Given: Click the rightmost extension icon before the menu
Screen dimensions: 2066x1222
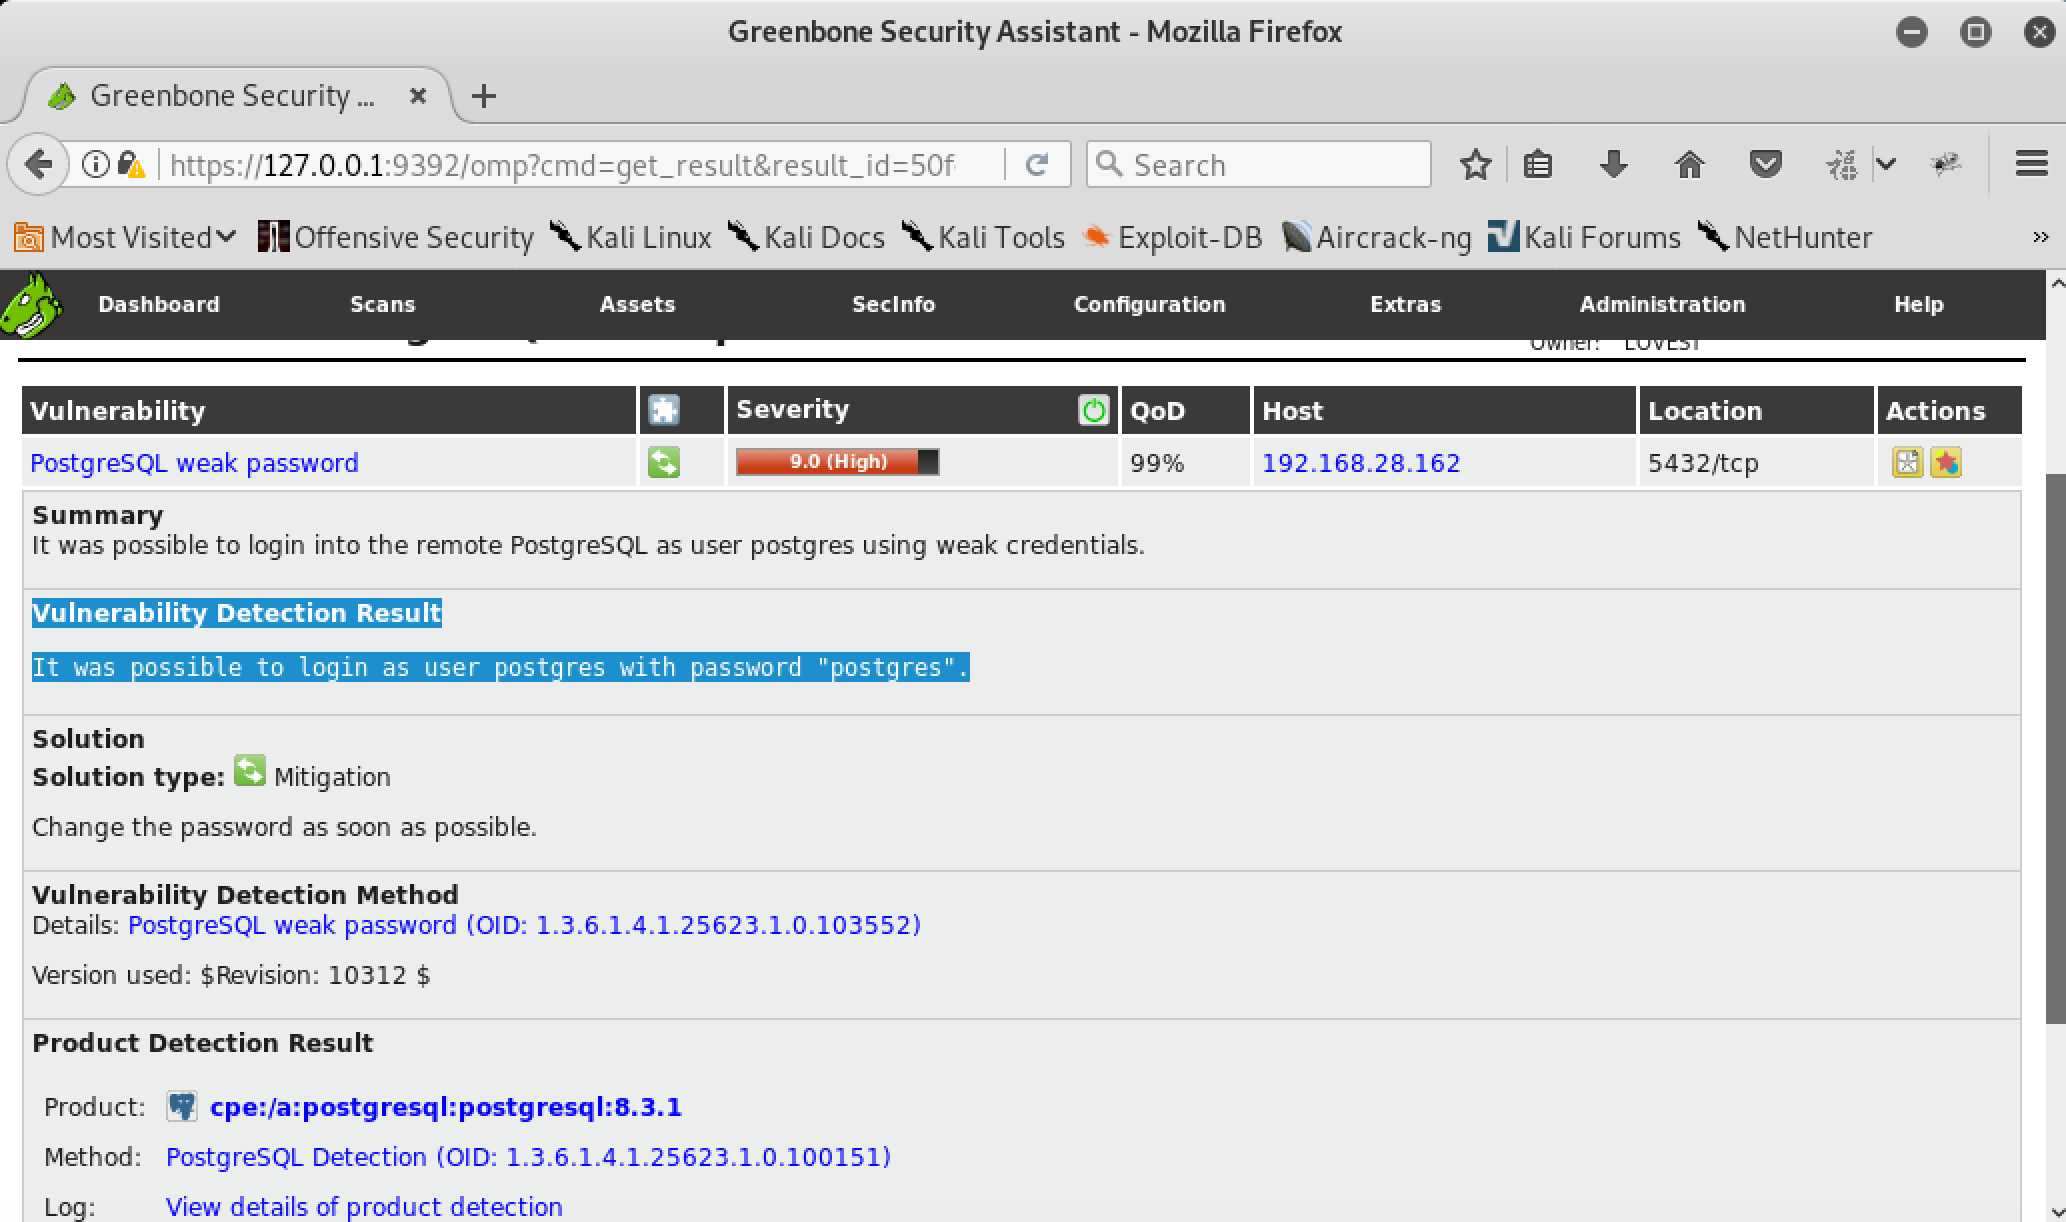Looking at the screenshot, I should tap(1946, 164).
